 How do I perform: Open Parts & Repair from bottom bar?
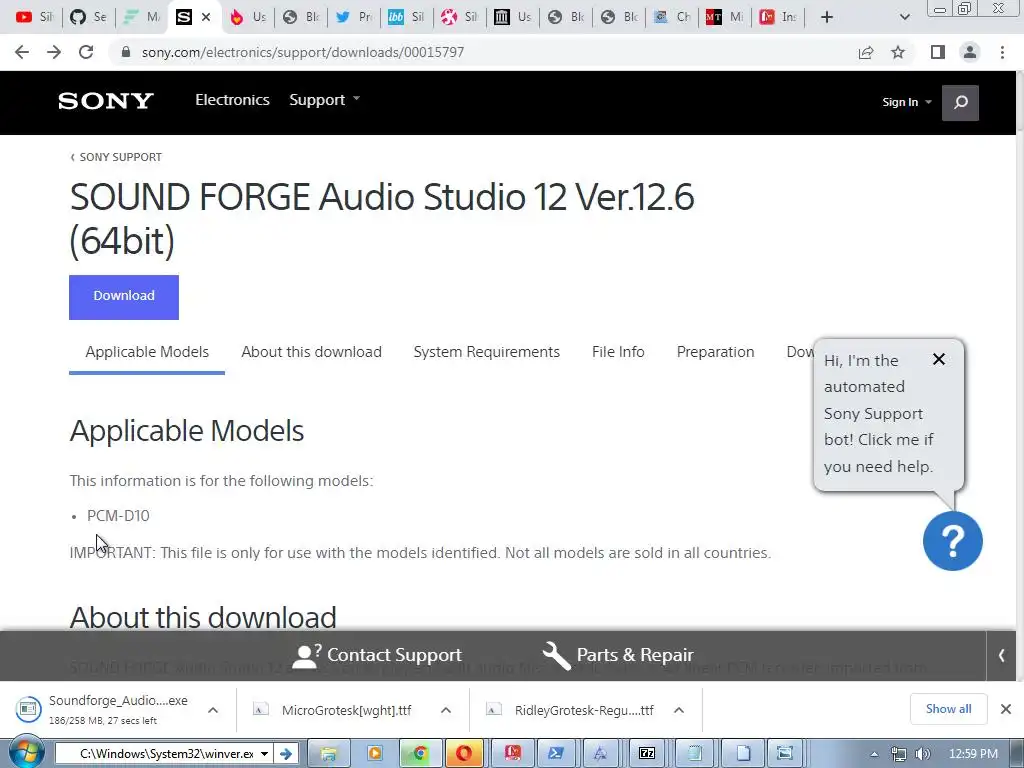(x=618, y=655)
